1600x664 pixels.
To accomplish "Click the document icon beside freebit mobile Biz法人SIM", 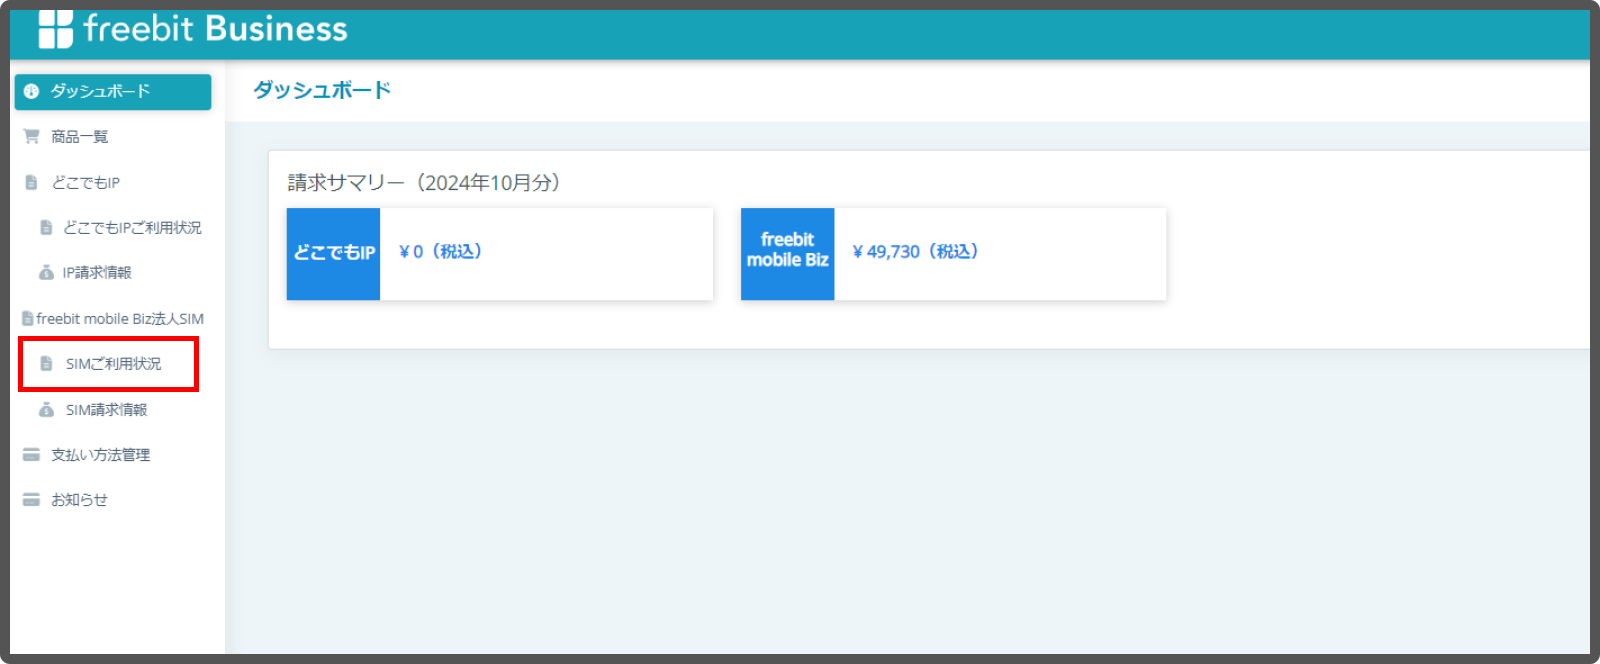I will click(27, 318).
